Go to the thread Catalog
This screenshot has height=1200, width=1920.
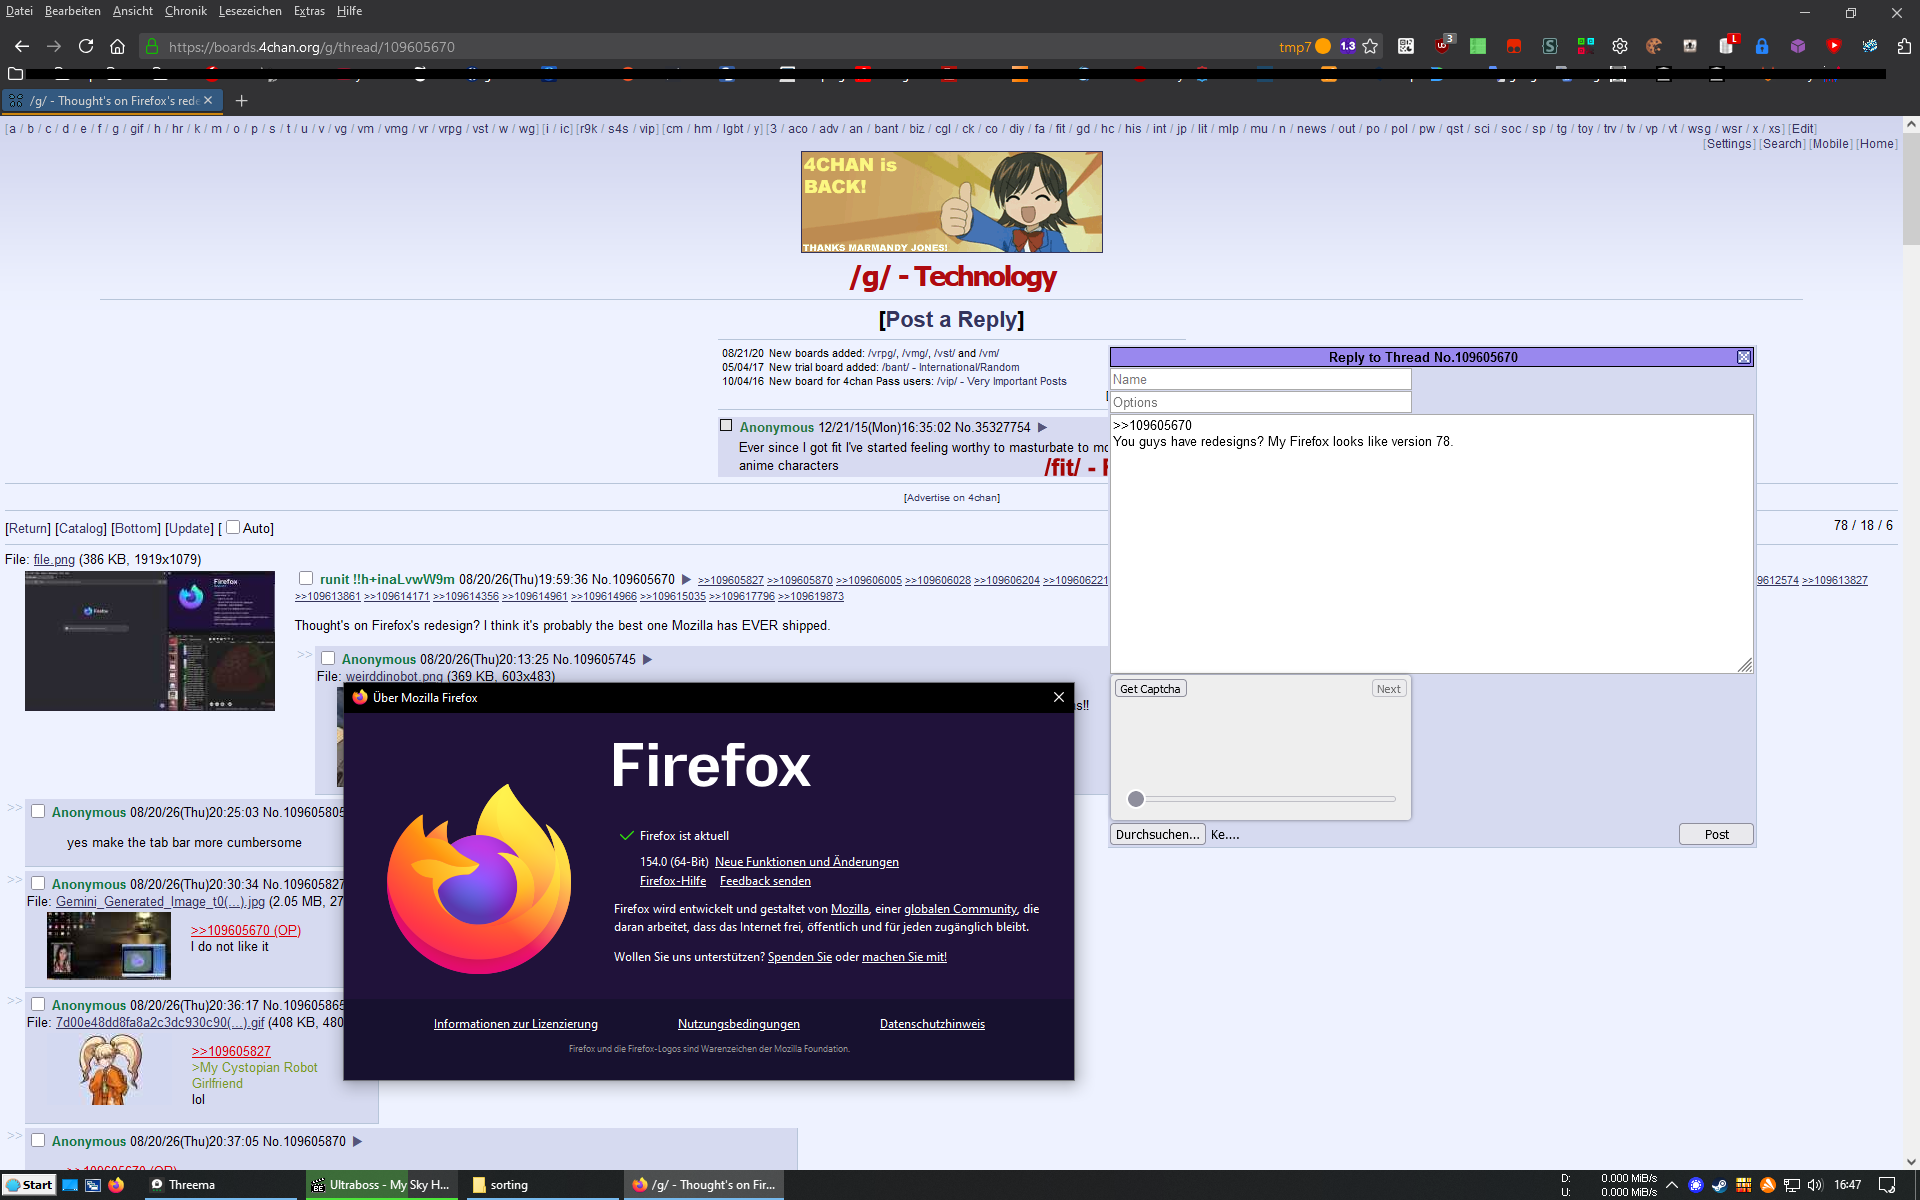[81, 528]
